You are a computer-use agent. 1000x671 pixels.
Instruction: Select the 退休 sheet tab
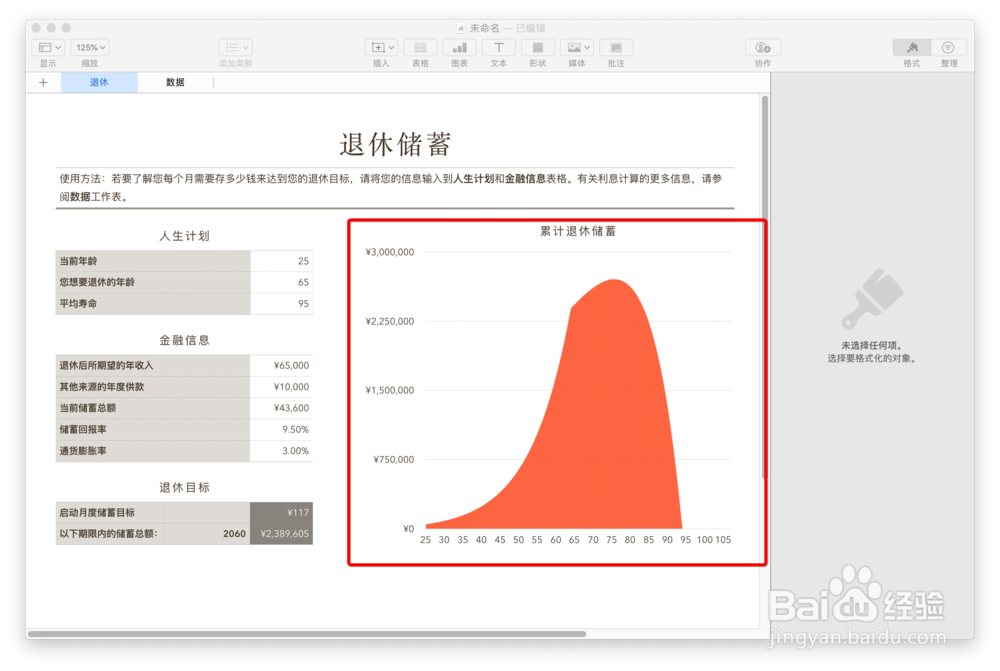coord(98,82)
